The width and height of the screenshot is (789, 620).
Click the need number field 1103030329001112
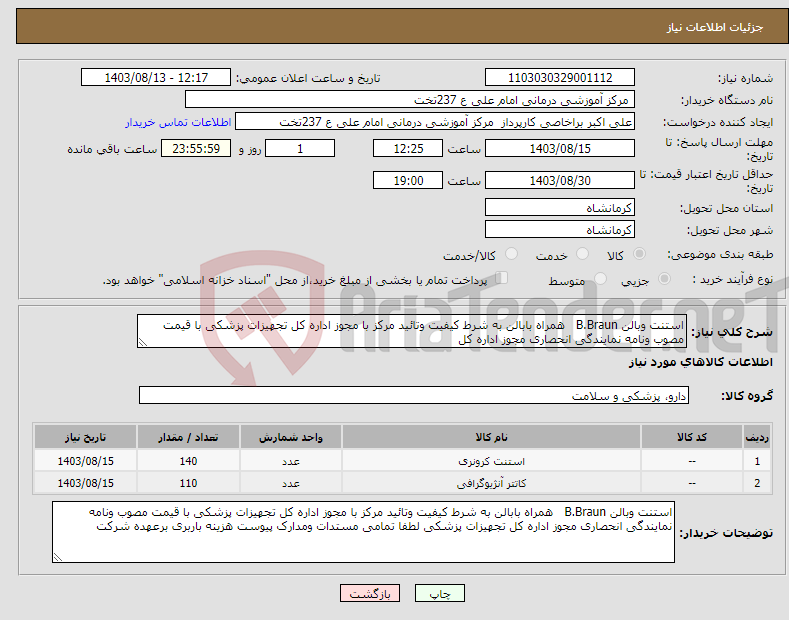coord(560,78)
